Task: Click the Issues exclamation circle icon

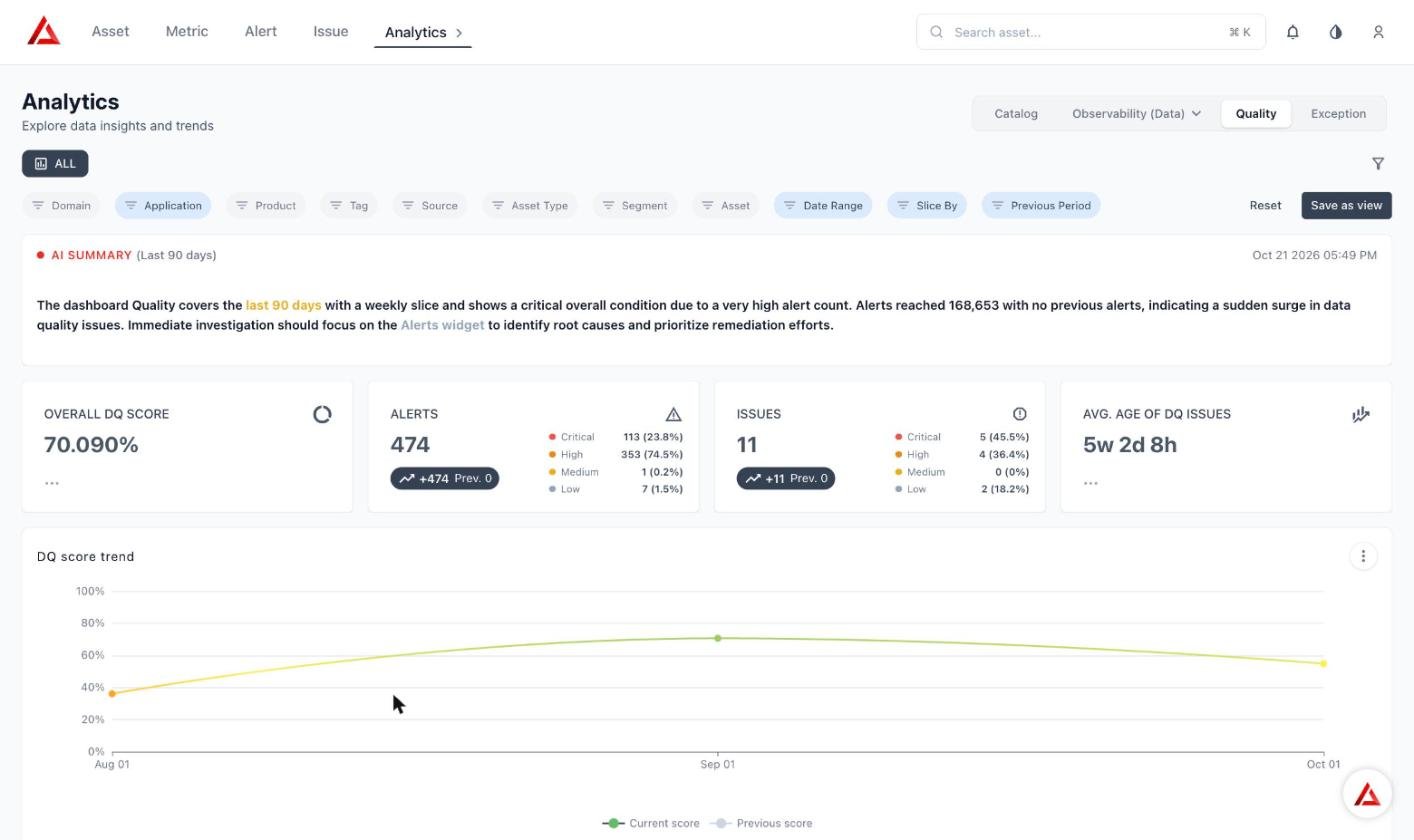Action: point(1019,414)
